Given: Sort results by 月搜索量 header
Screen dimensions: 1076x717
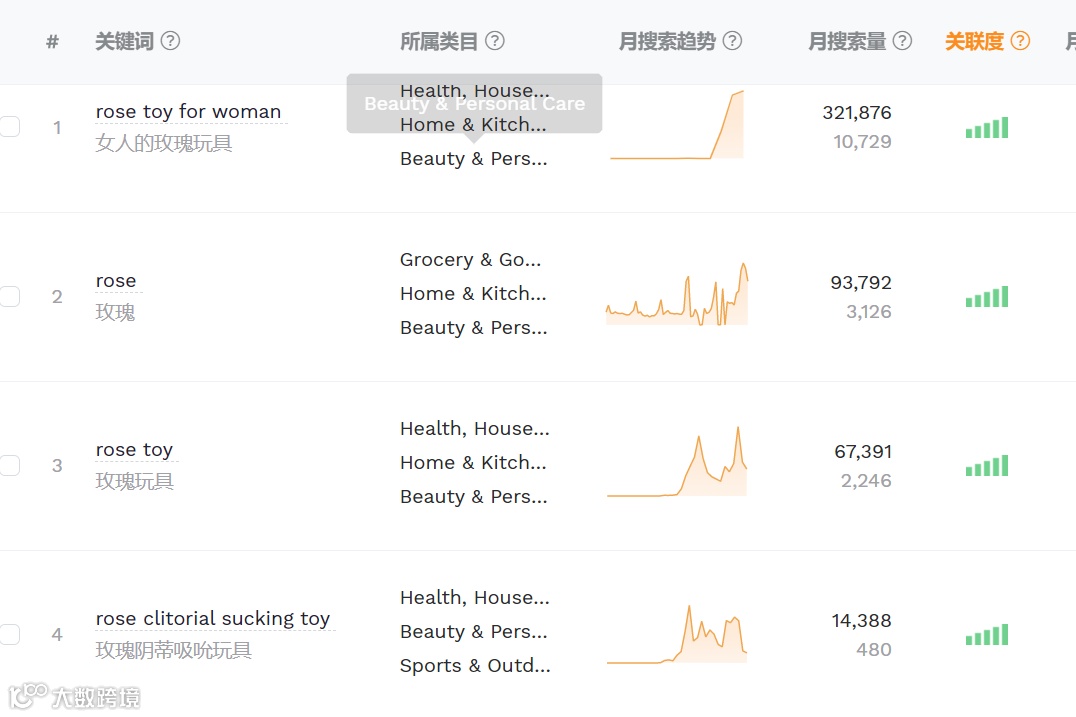Looking at the screenshot, I should pos(850,41).
